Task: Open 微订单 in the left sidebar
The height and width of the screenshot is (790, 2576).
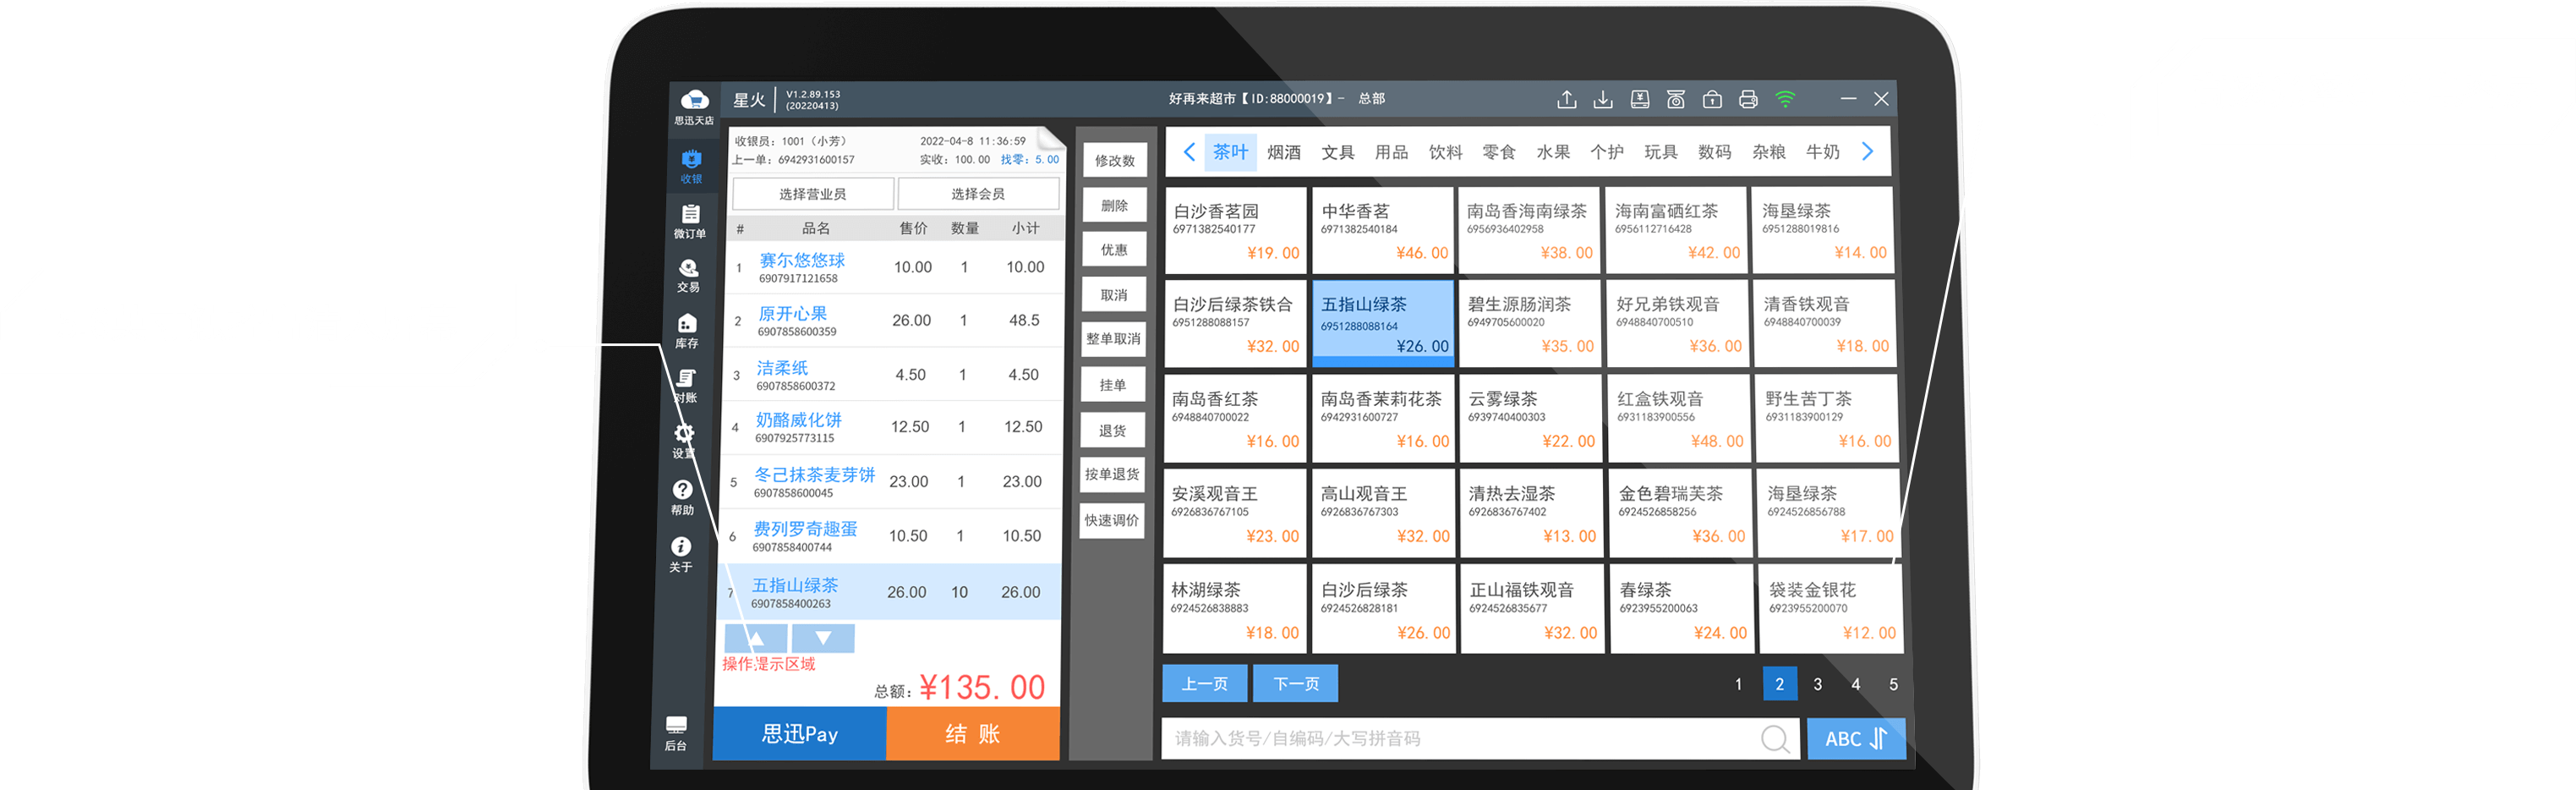Action: 689,221
